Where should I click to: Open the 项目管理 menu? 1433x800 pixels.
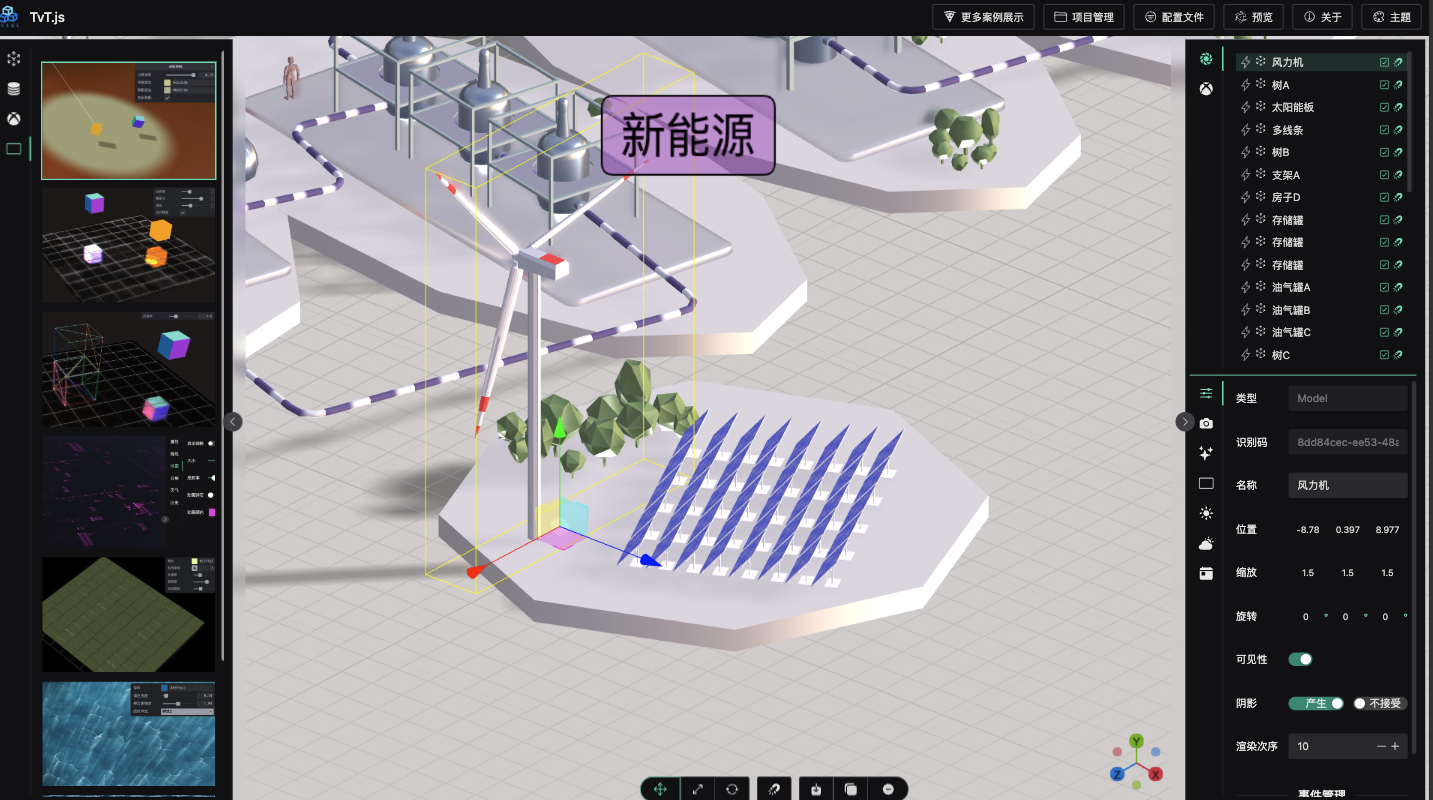1084,17
